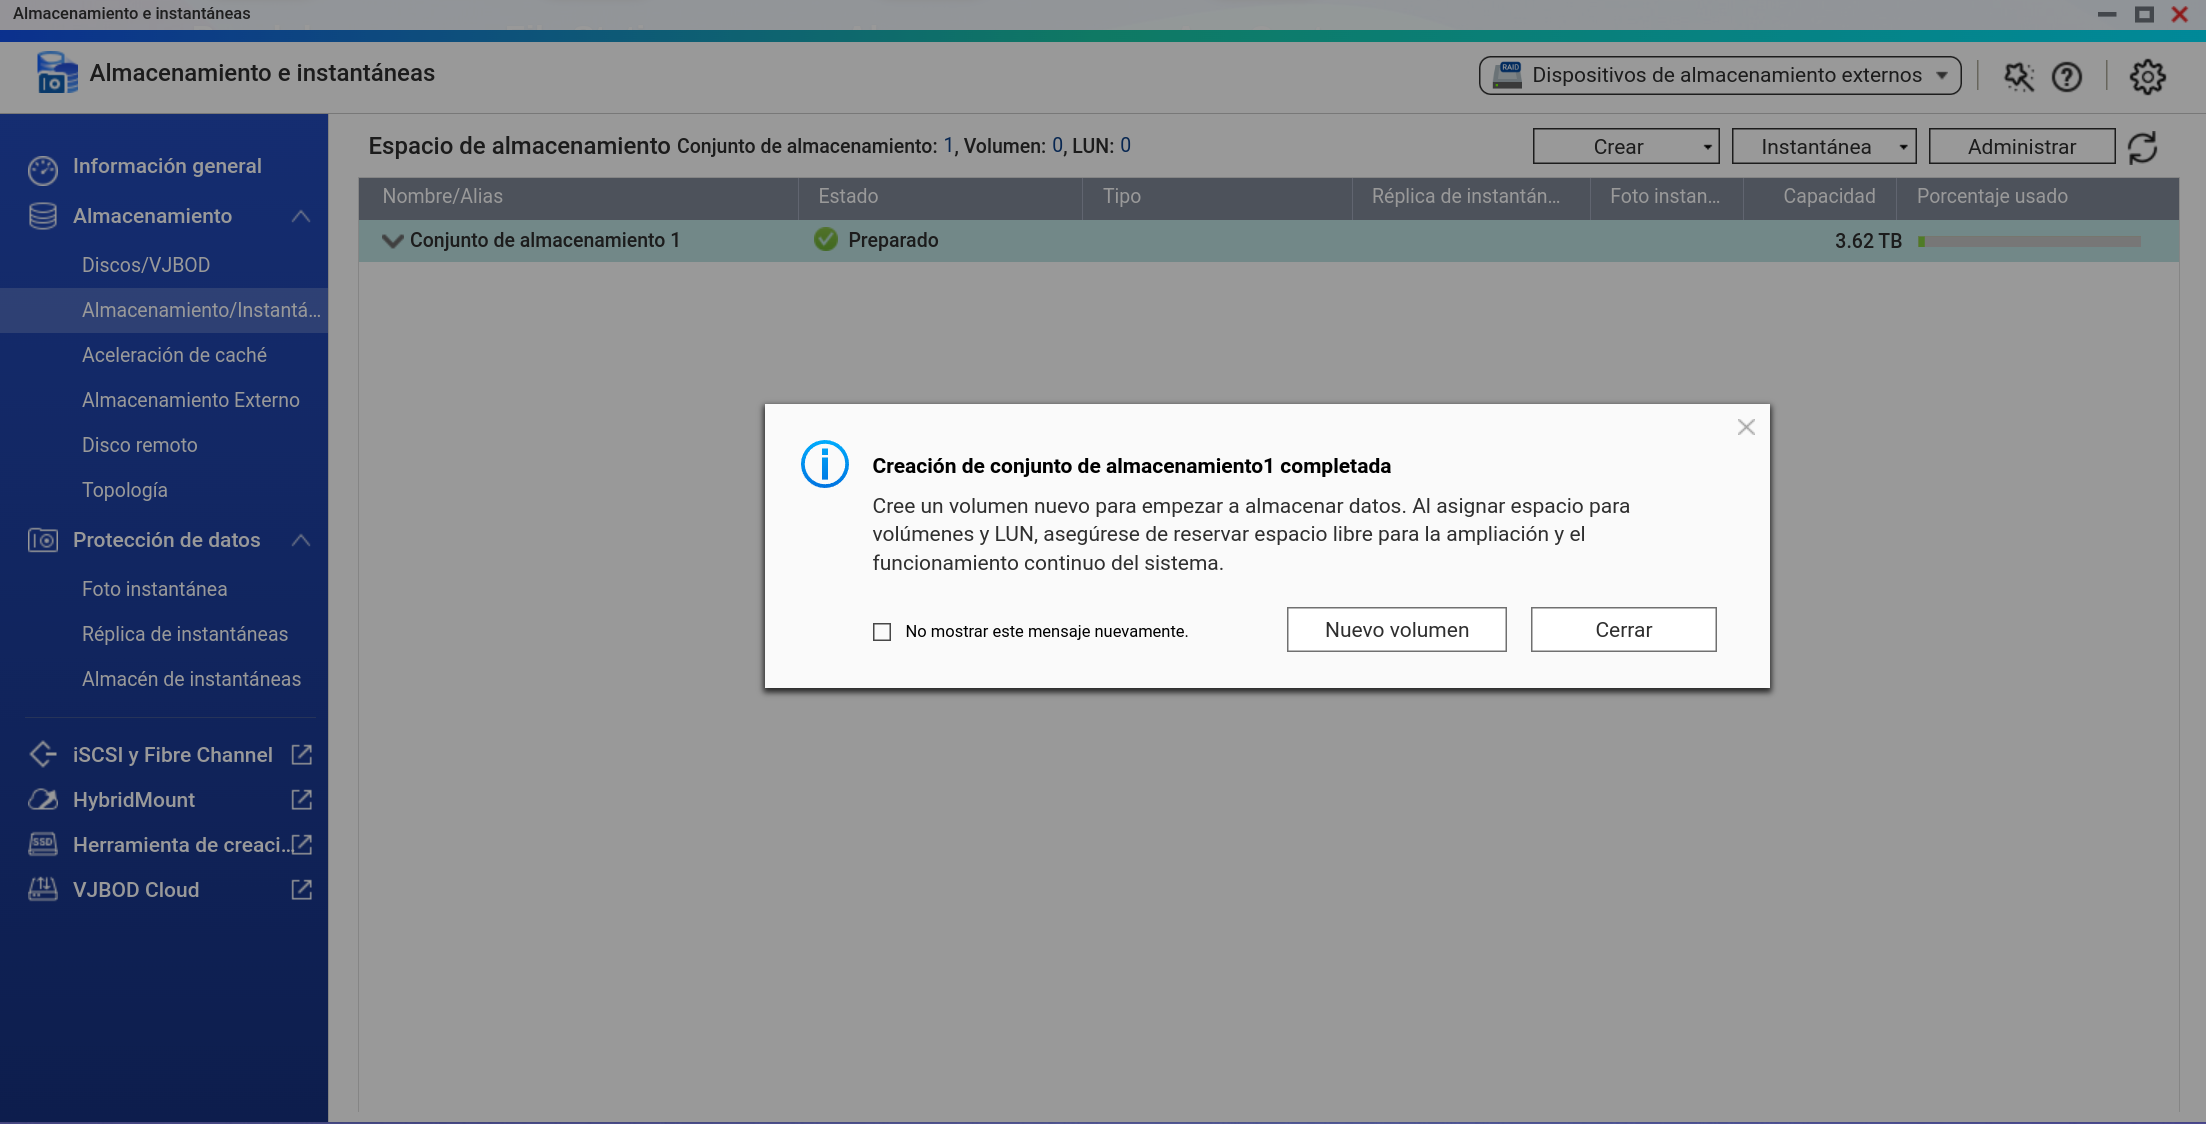This screenshot has width=2206, height=1124.
Task: Click the storage pool usage percentage bar
Action: pyautogui.click(x=2028, y=241)
